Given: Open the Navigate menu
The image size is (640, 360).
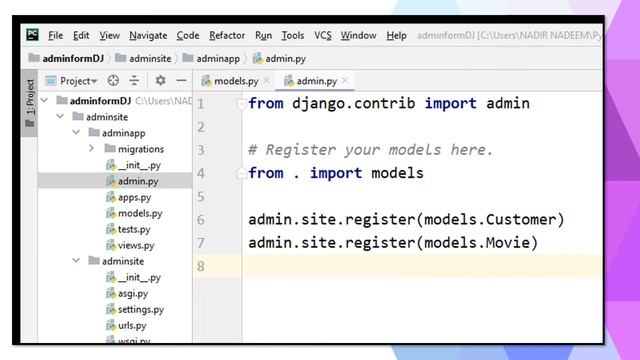Looking at the screenshot, I should (x=148, y=36).
